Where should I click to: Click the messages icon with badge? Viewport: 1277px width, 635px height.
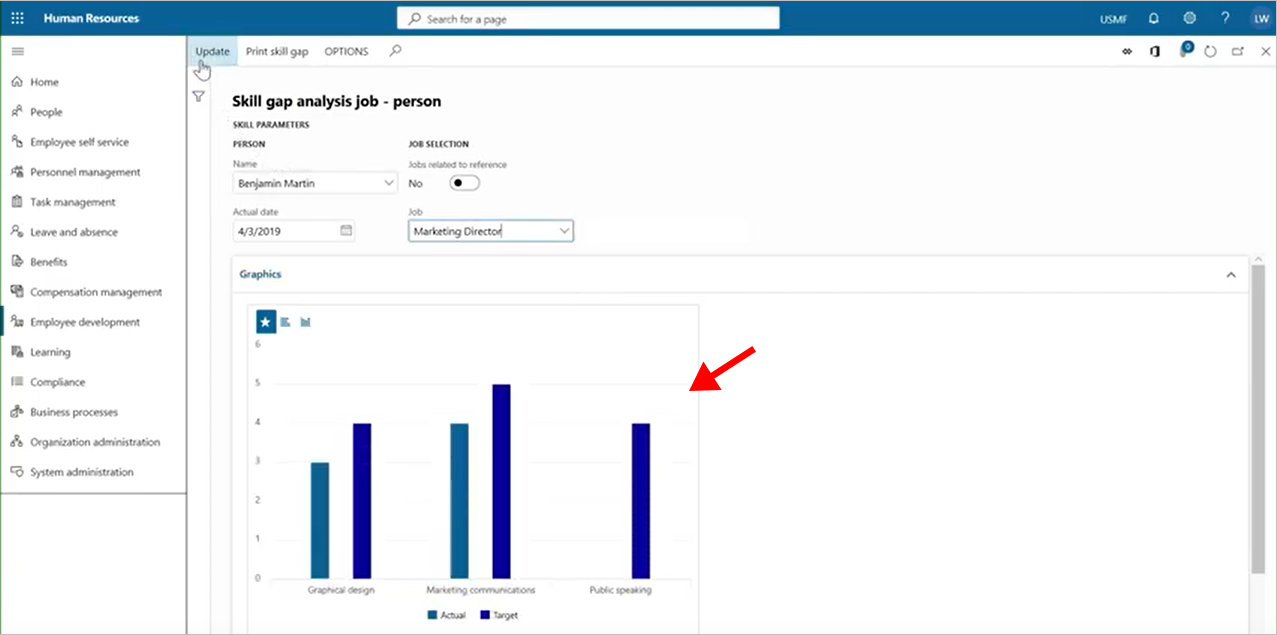point(1185,50)
